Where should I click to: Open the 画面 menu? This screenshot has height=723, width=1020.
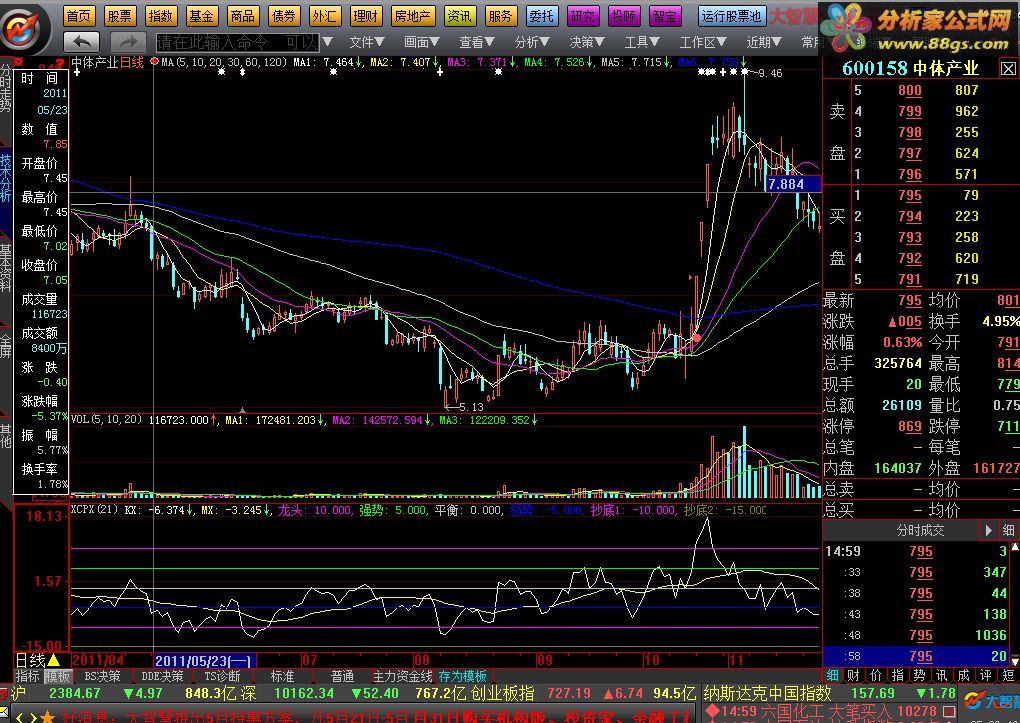pos(422,42)
